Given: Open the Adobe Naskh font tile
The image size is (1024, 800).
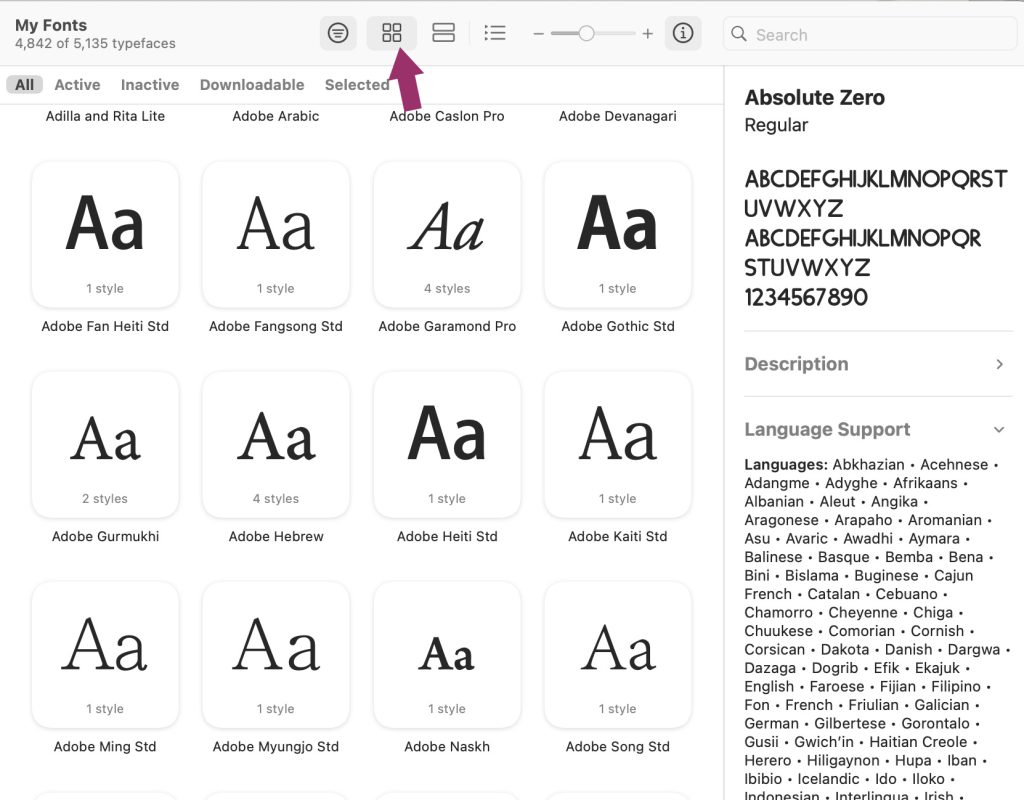Looking at the screenshot, I should point(447,655).
